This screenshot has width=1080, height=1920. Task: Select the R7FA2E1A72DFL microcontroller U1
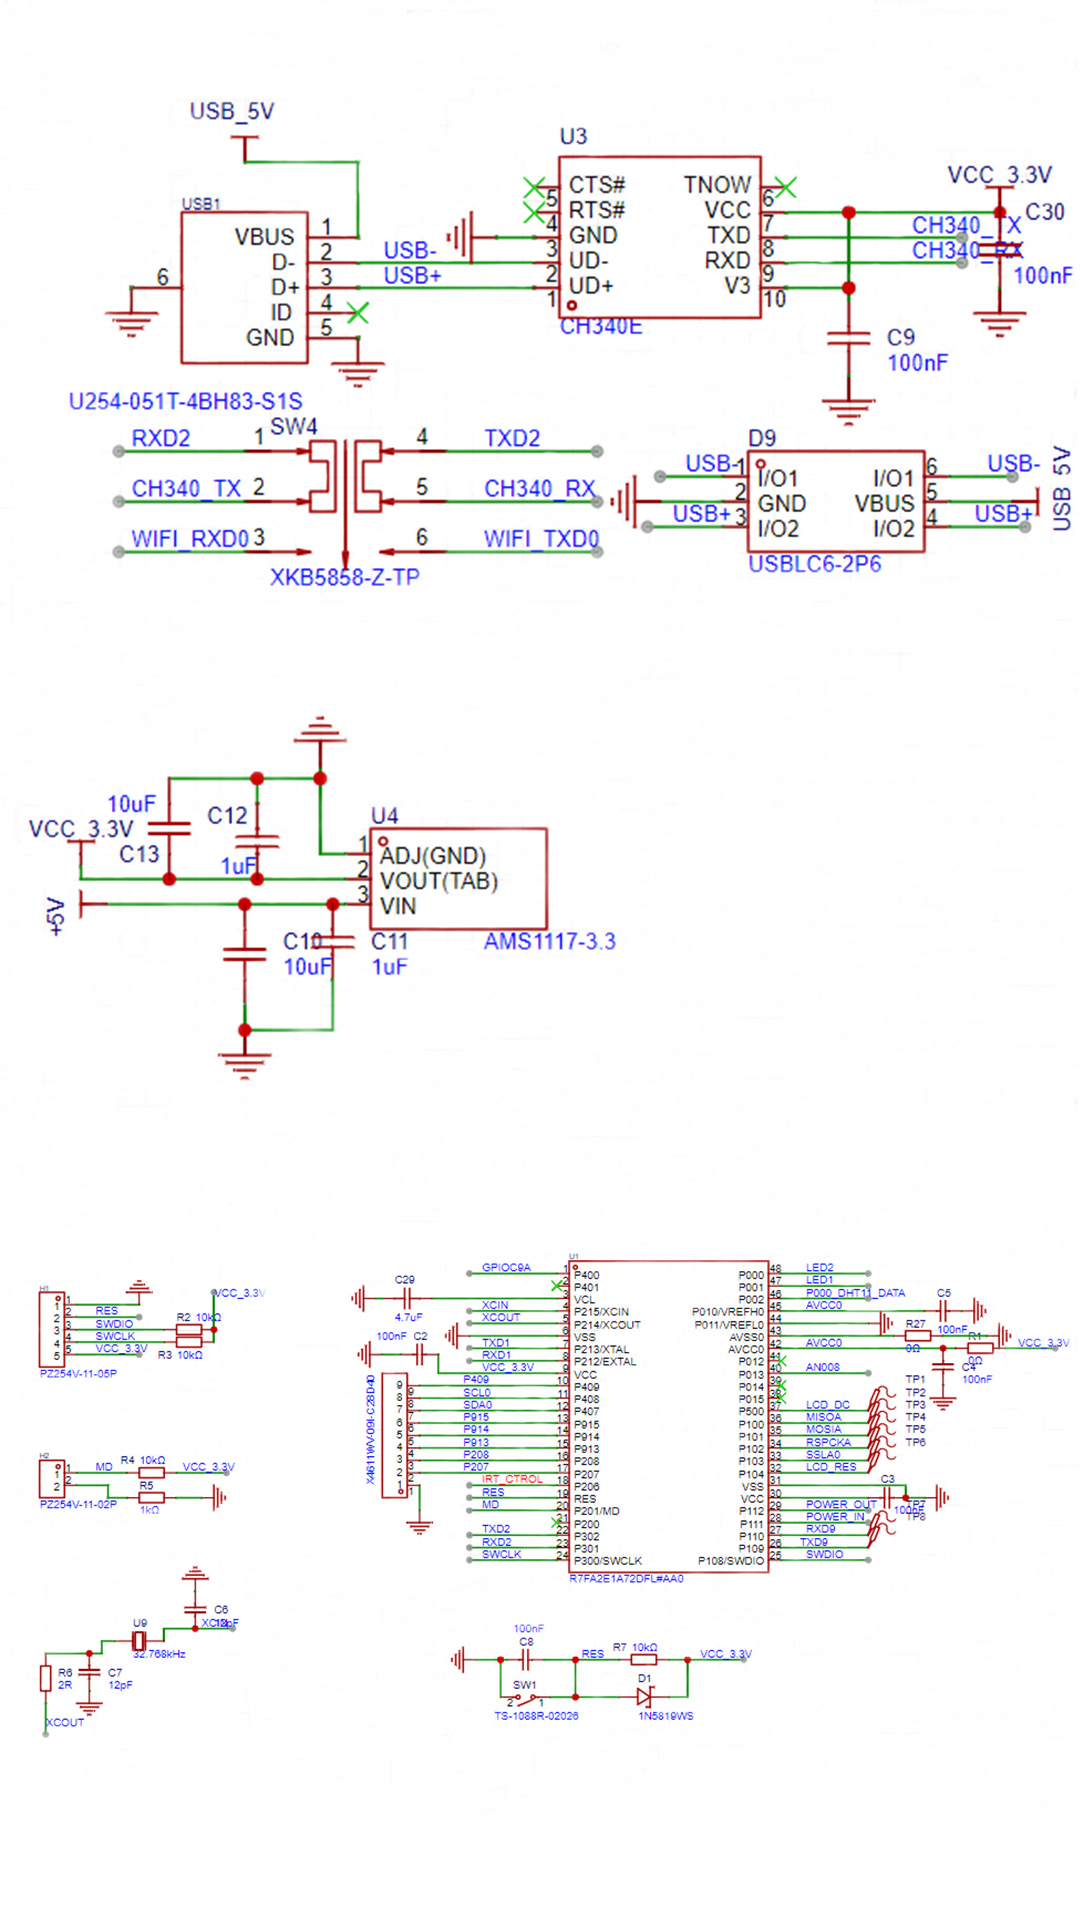coord(668,1415)
